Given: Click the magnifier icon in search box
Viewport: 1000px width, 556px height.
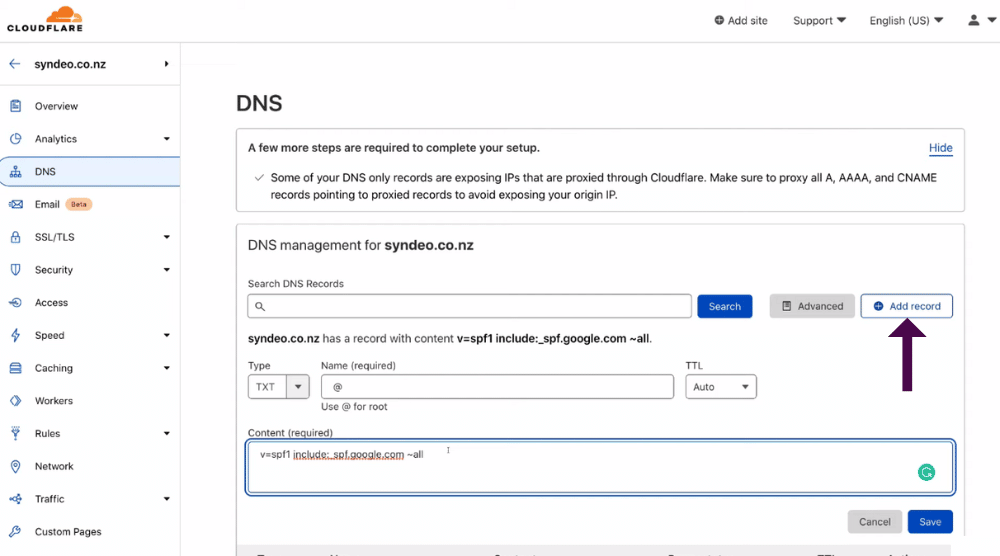Looking at the screenshot, I should (260, 306).
